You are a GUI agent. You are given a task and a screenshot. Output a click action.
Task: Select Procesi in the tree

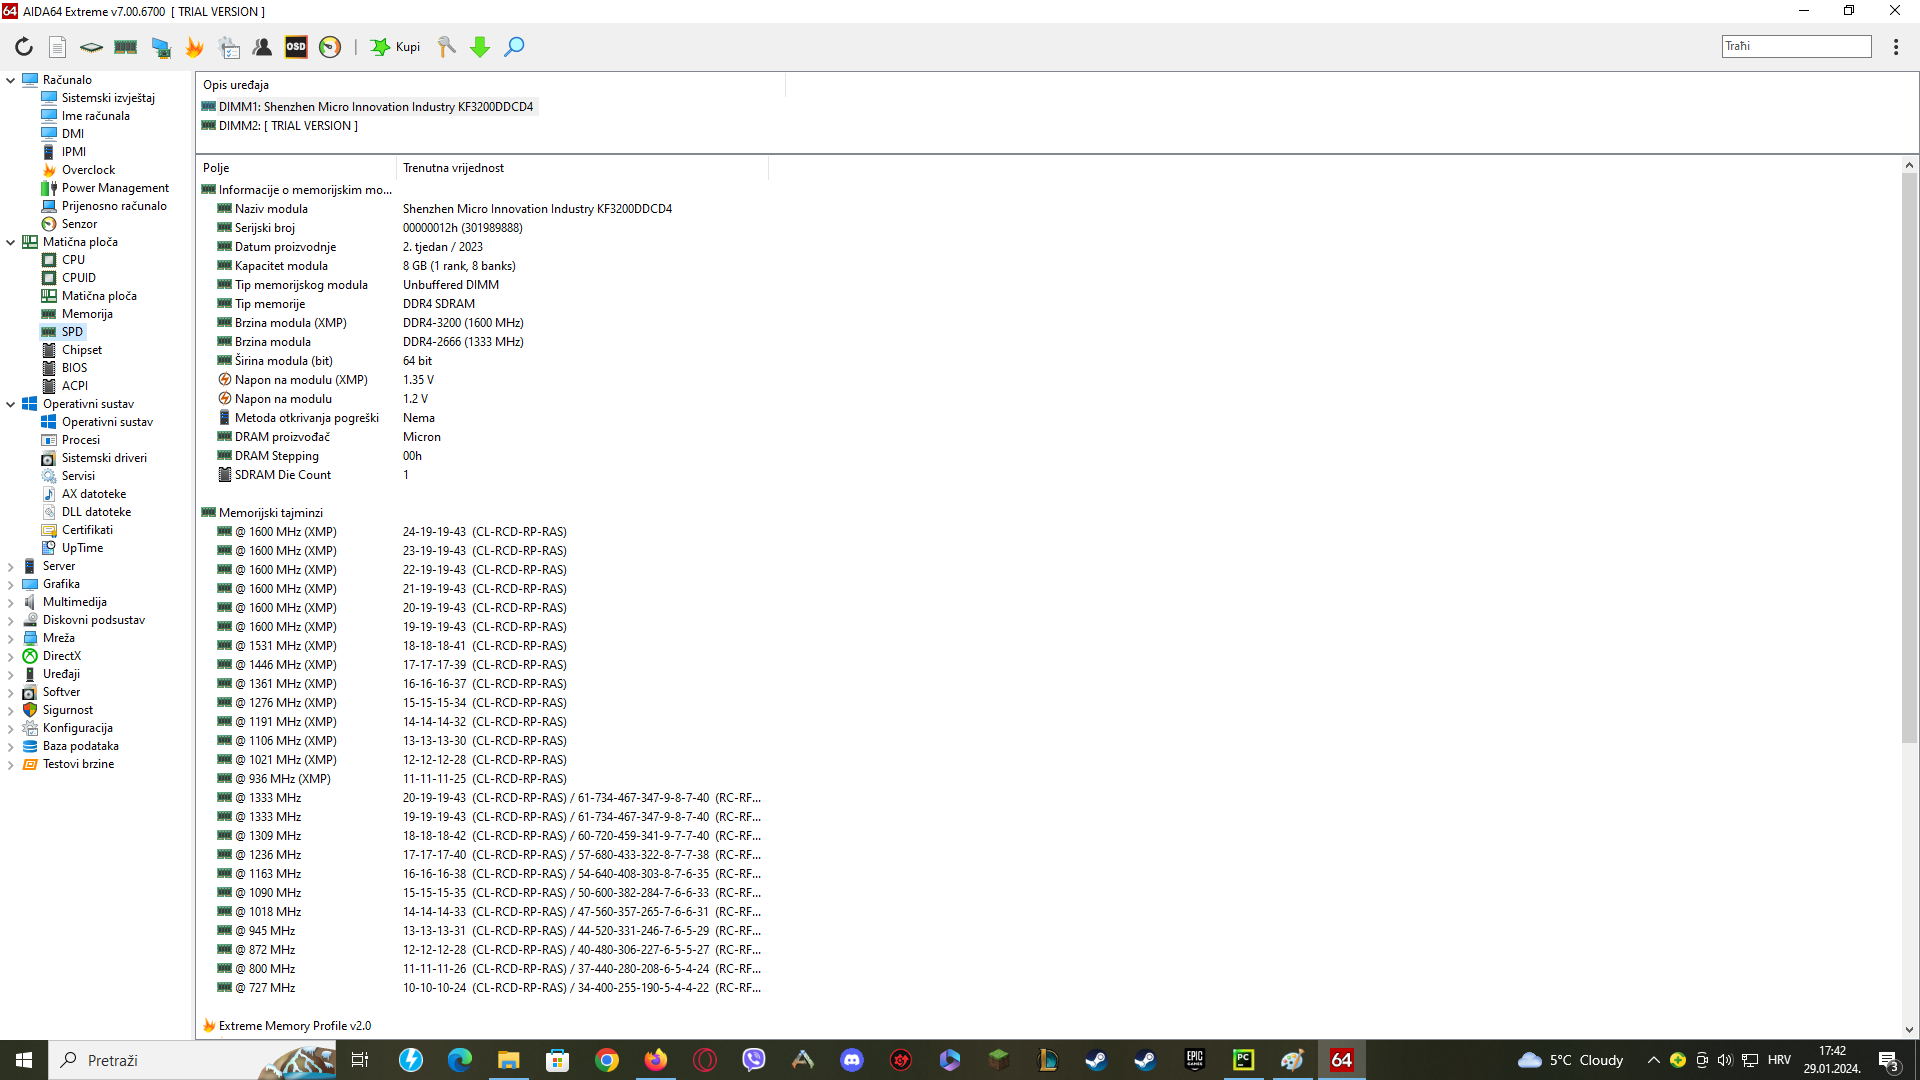coord(81,440)
